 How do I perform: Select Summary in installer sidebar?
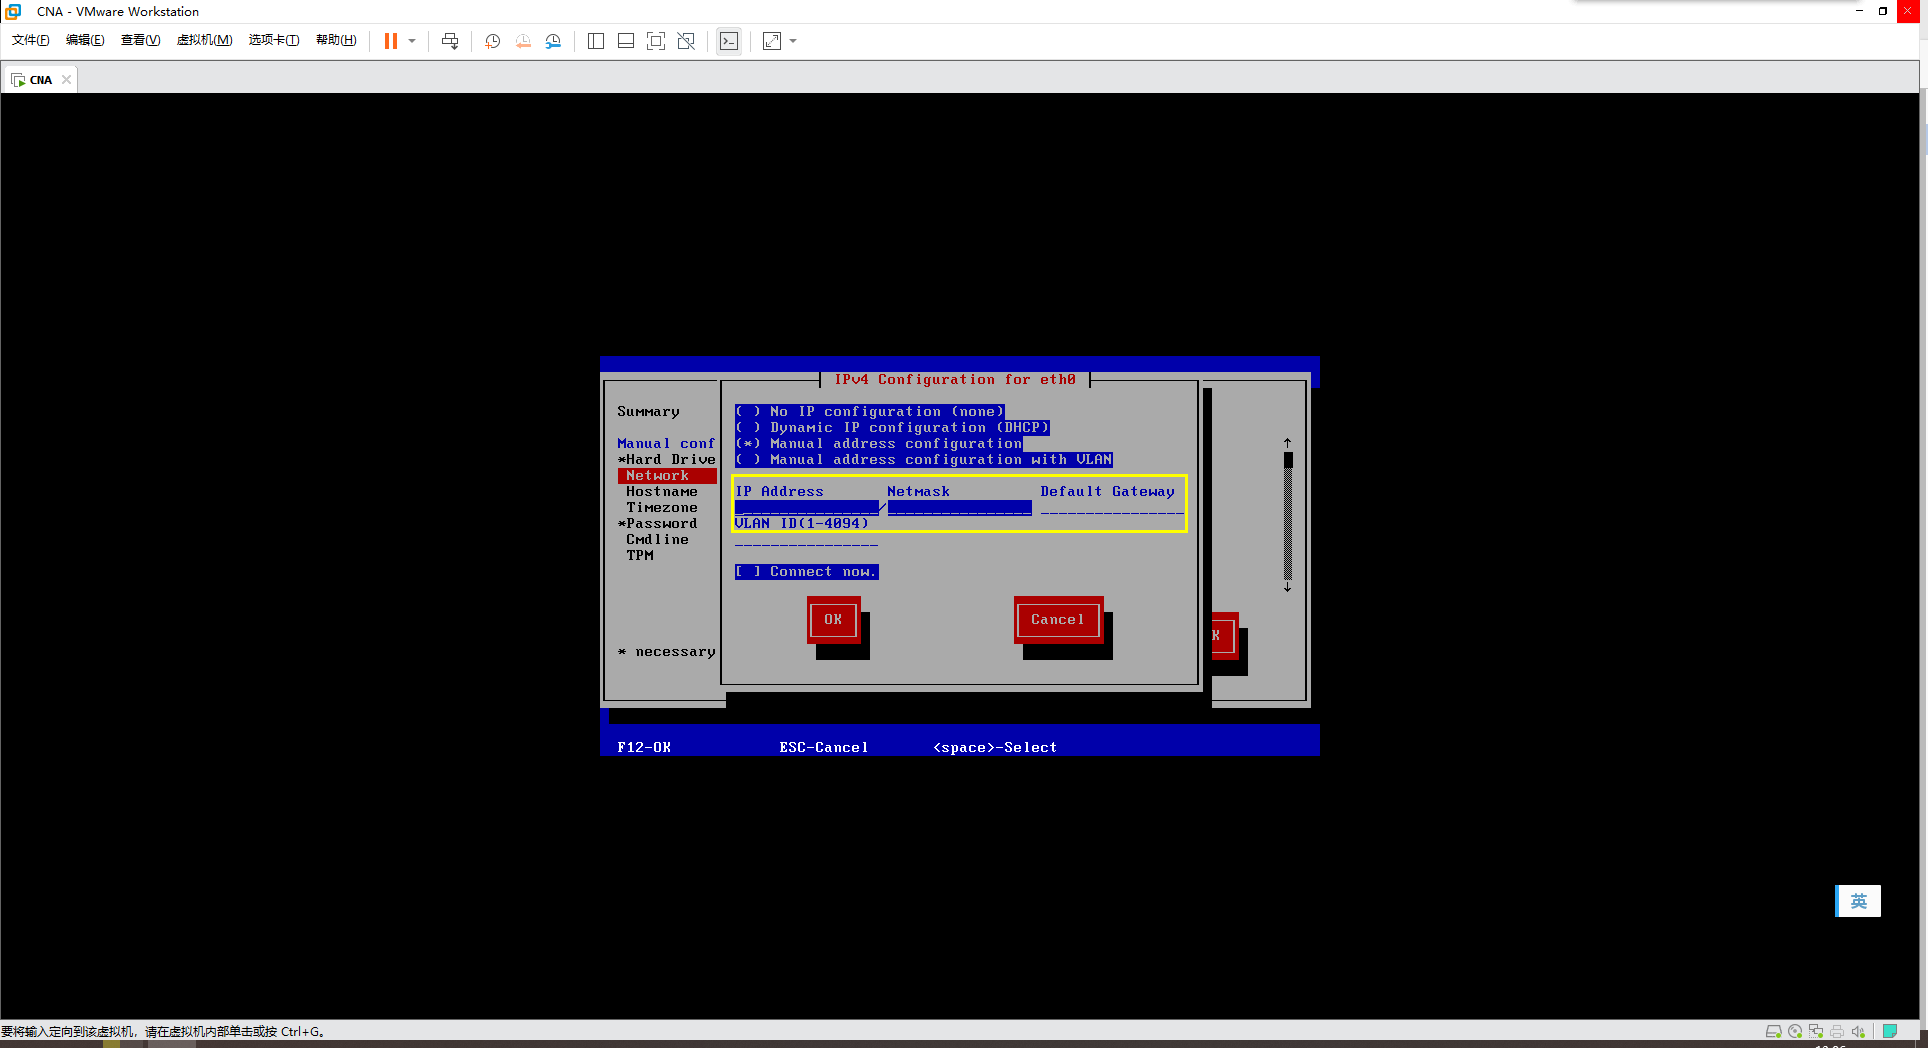coord(648,412)
